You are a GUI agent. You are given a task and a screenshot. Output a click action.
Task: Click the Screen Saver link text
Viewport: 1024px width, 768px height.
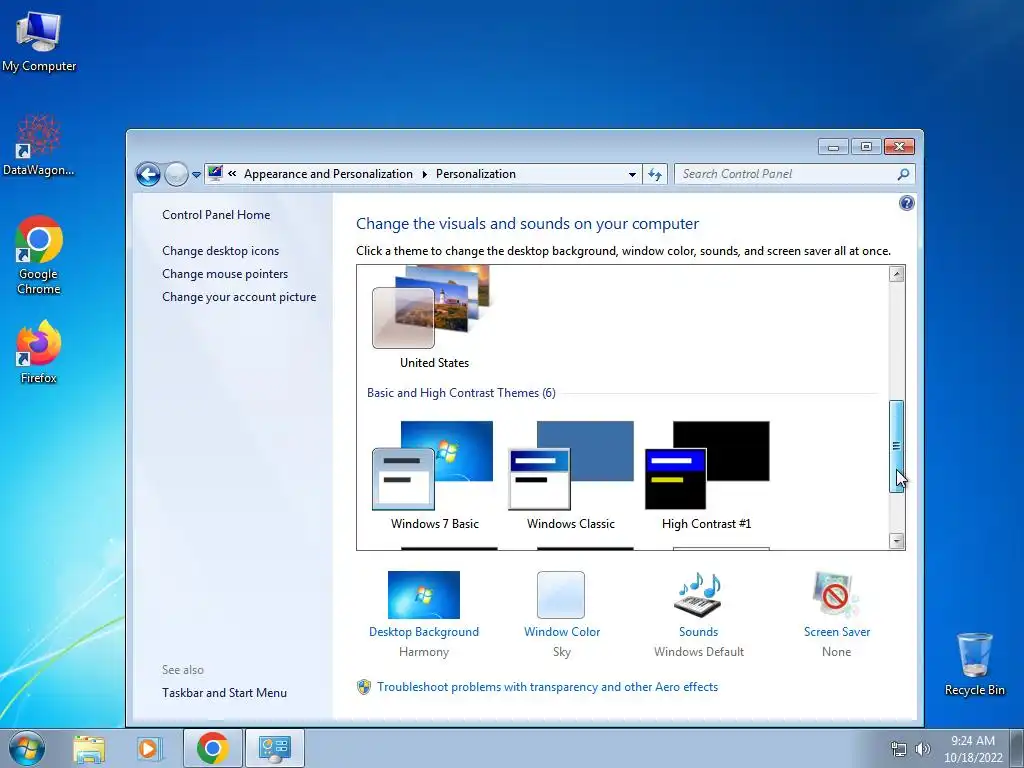[x=837, y=632]
